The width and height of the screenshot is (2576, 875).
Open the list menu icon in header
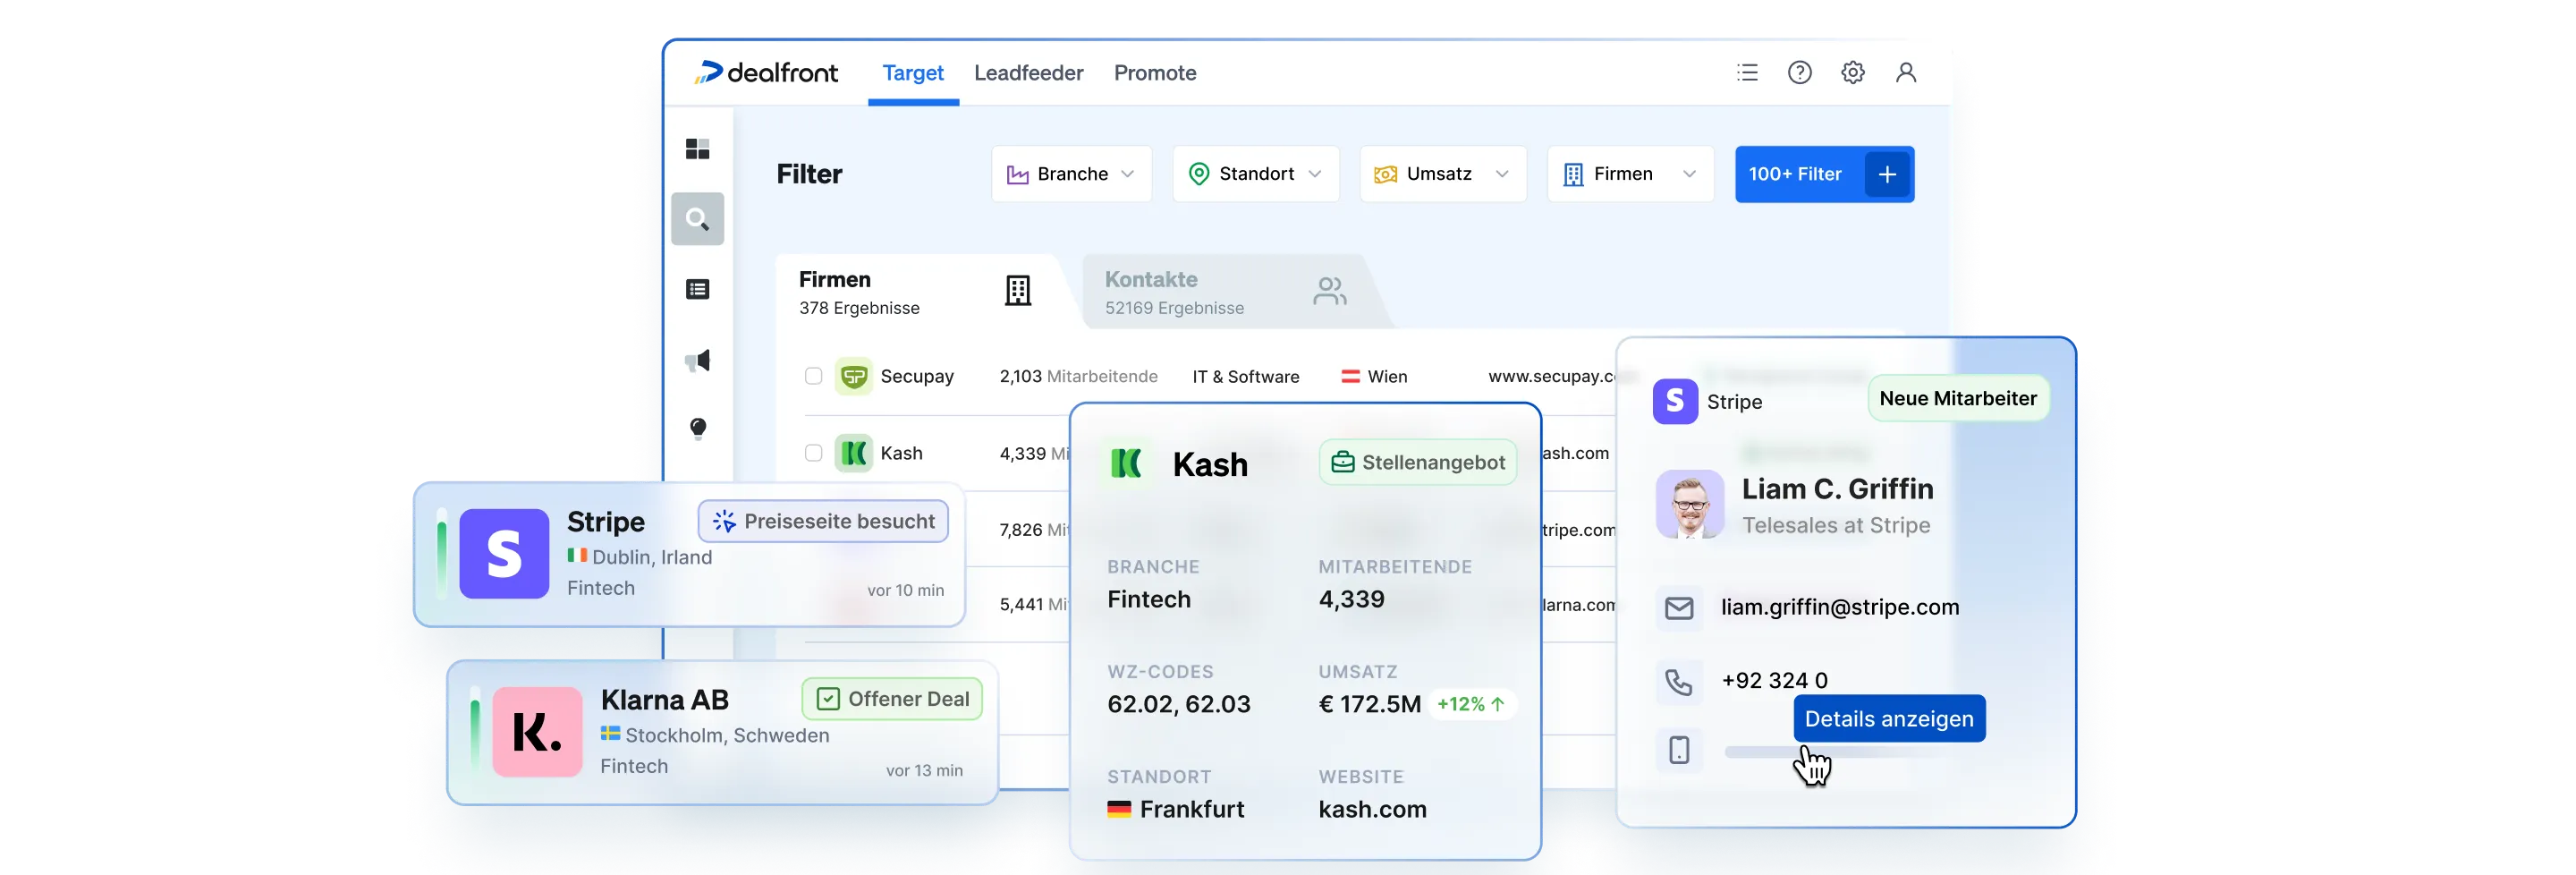click(1747, 72)
